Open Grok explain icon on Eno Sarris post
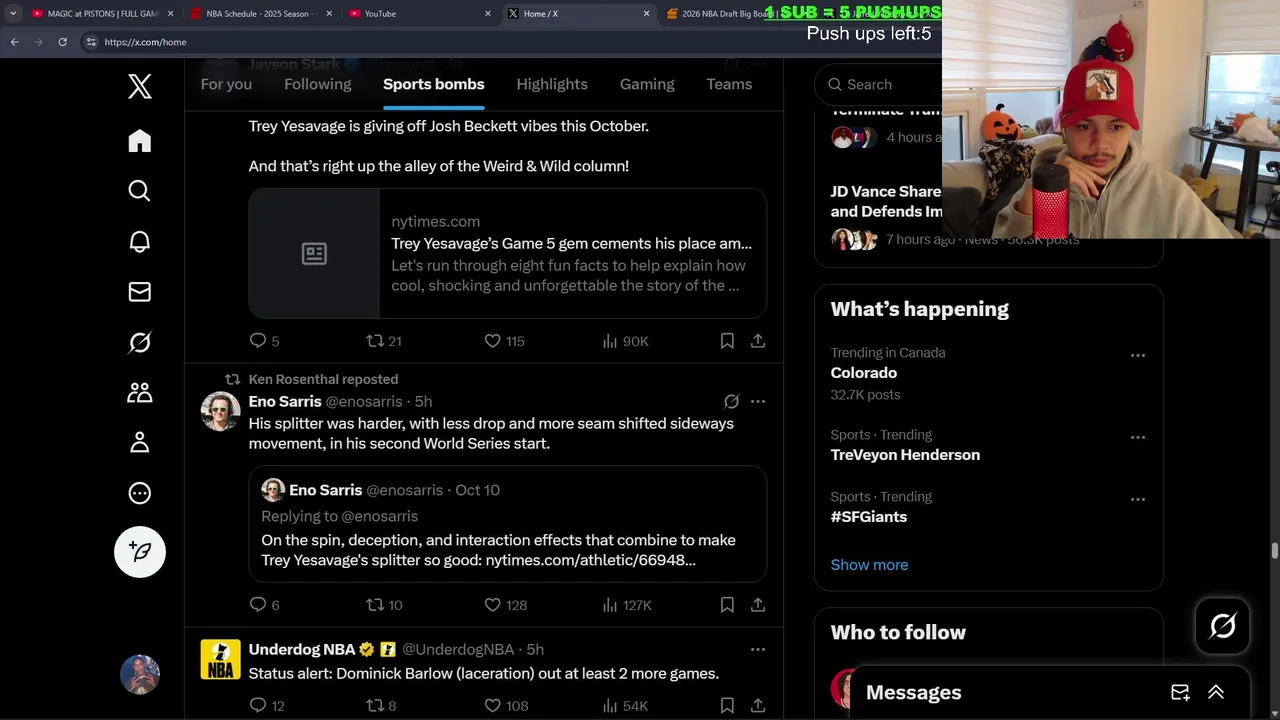1280x720 pixels. pyautogui.click(x=732, y=401)
